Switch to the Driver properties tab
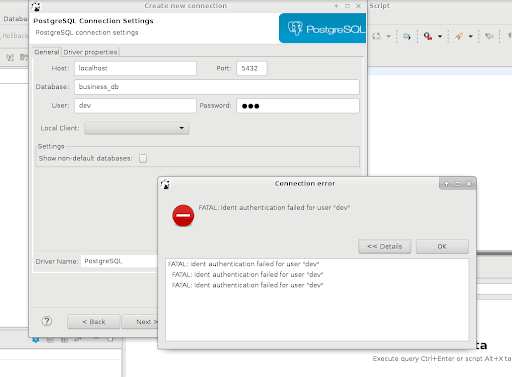Image resolution: width=512 pixels, height=377 pixels. click(90, 52)
